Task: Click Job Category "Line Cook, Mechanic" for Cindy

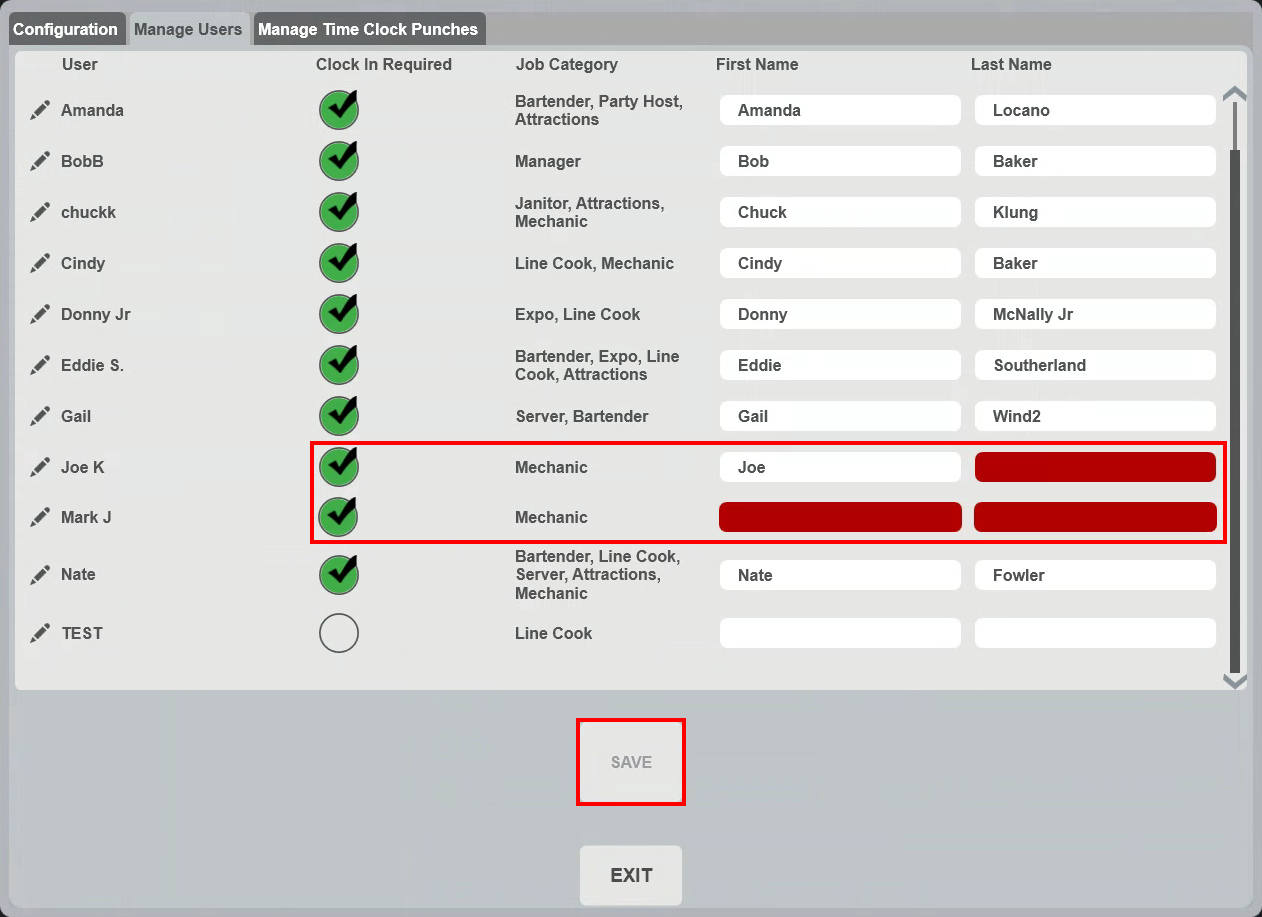Action: pyautogui.click(x=595, y=263)
